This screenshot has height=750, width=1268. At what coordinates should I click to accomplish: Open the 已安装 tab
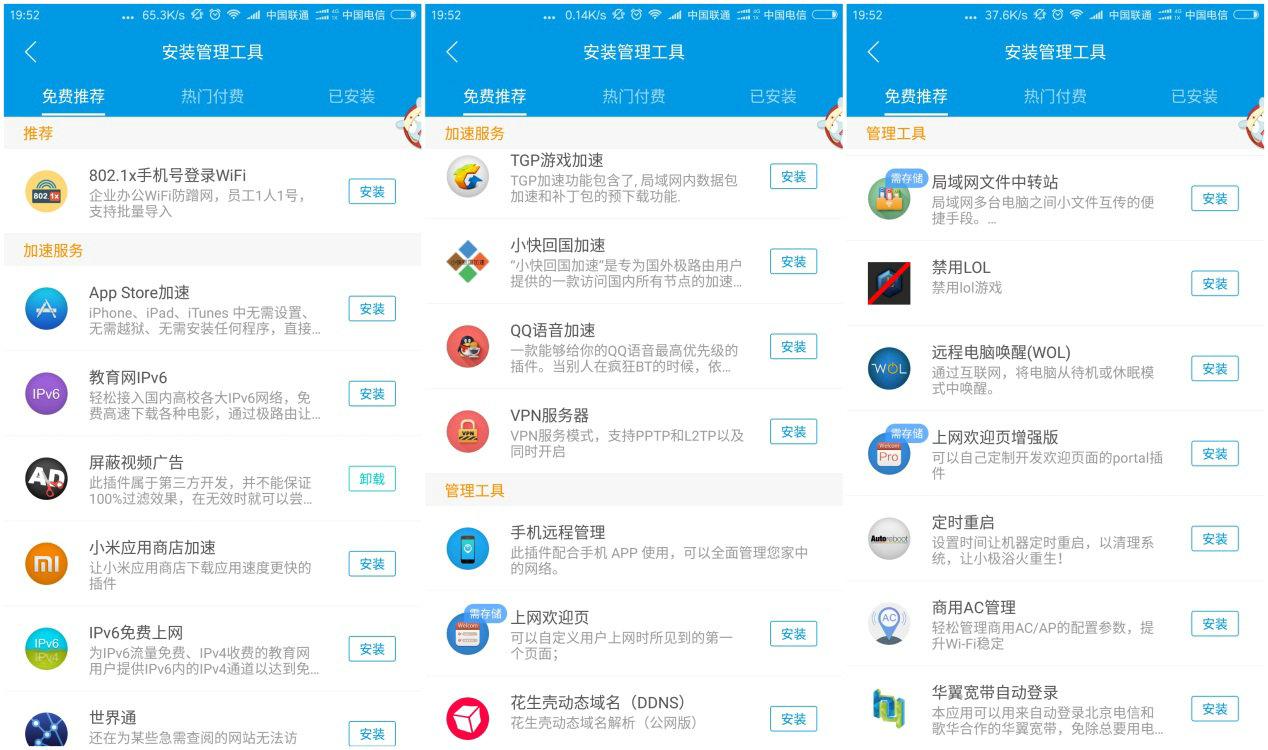click(352, 96)
